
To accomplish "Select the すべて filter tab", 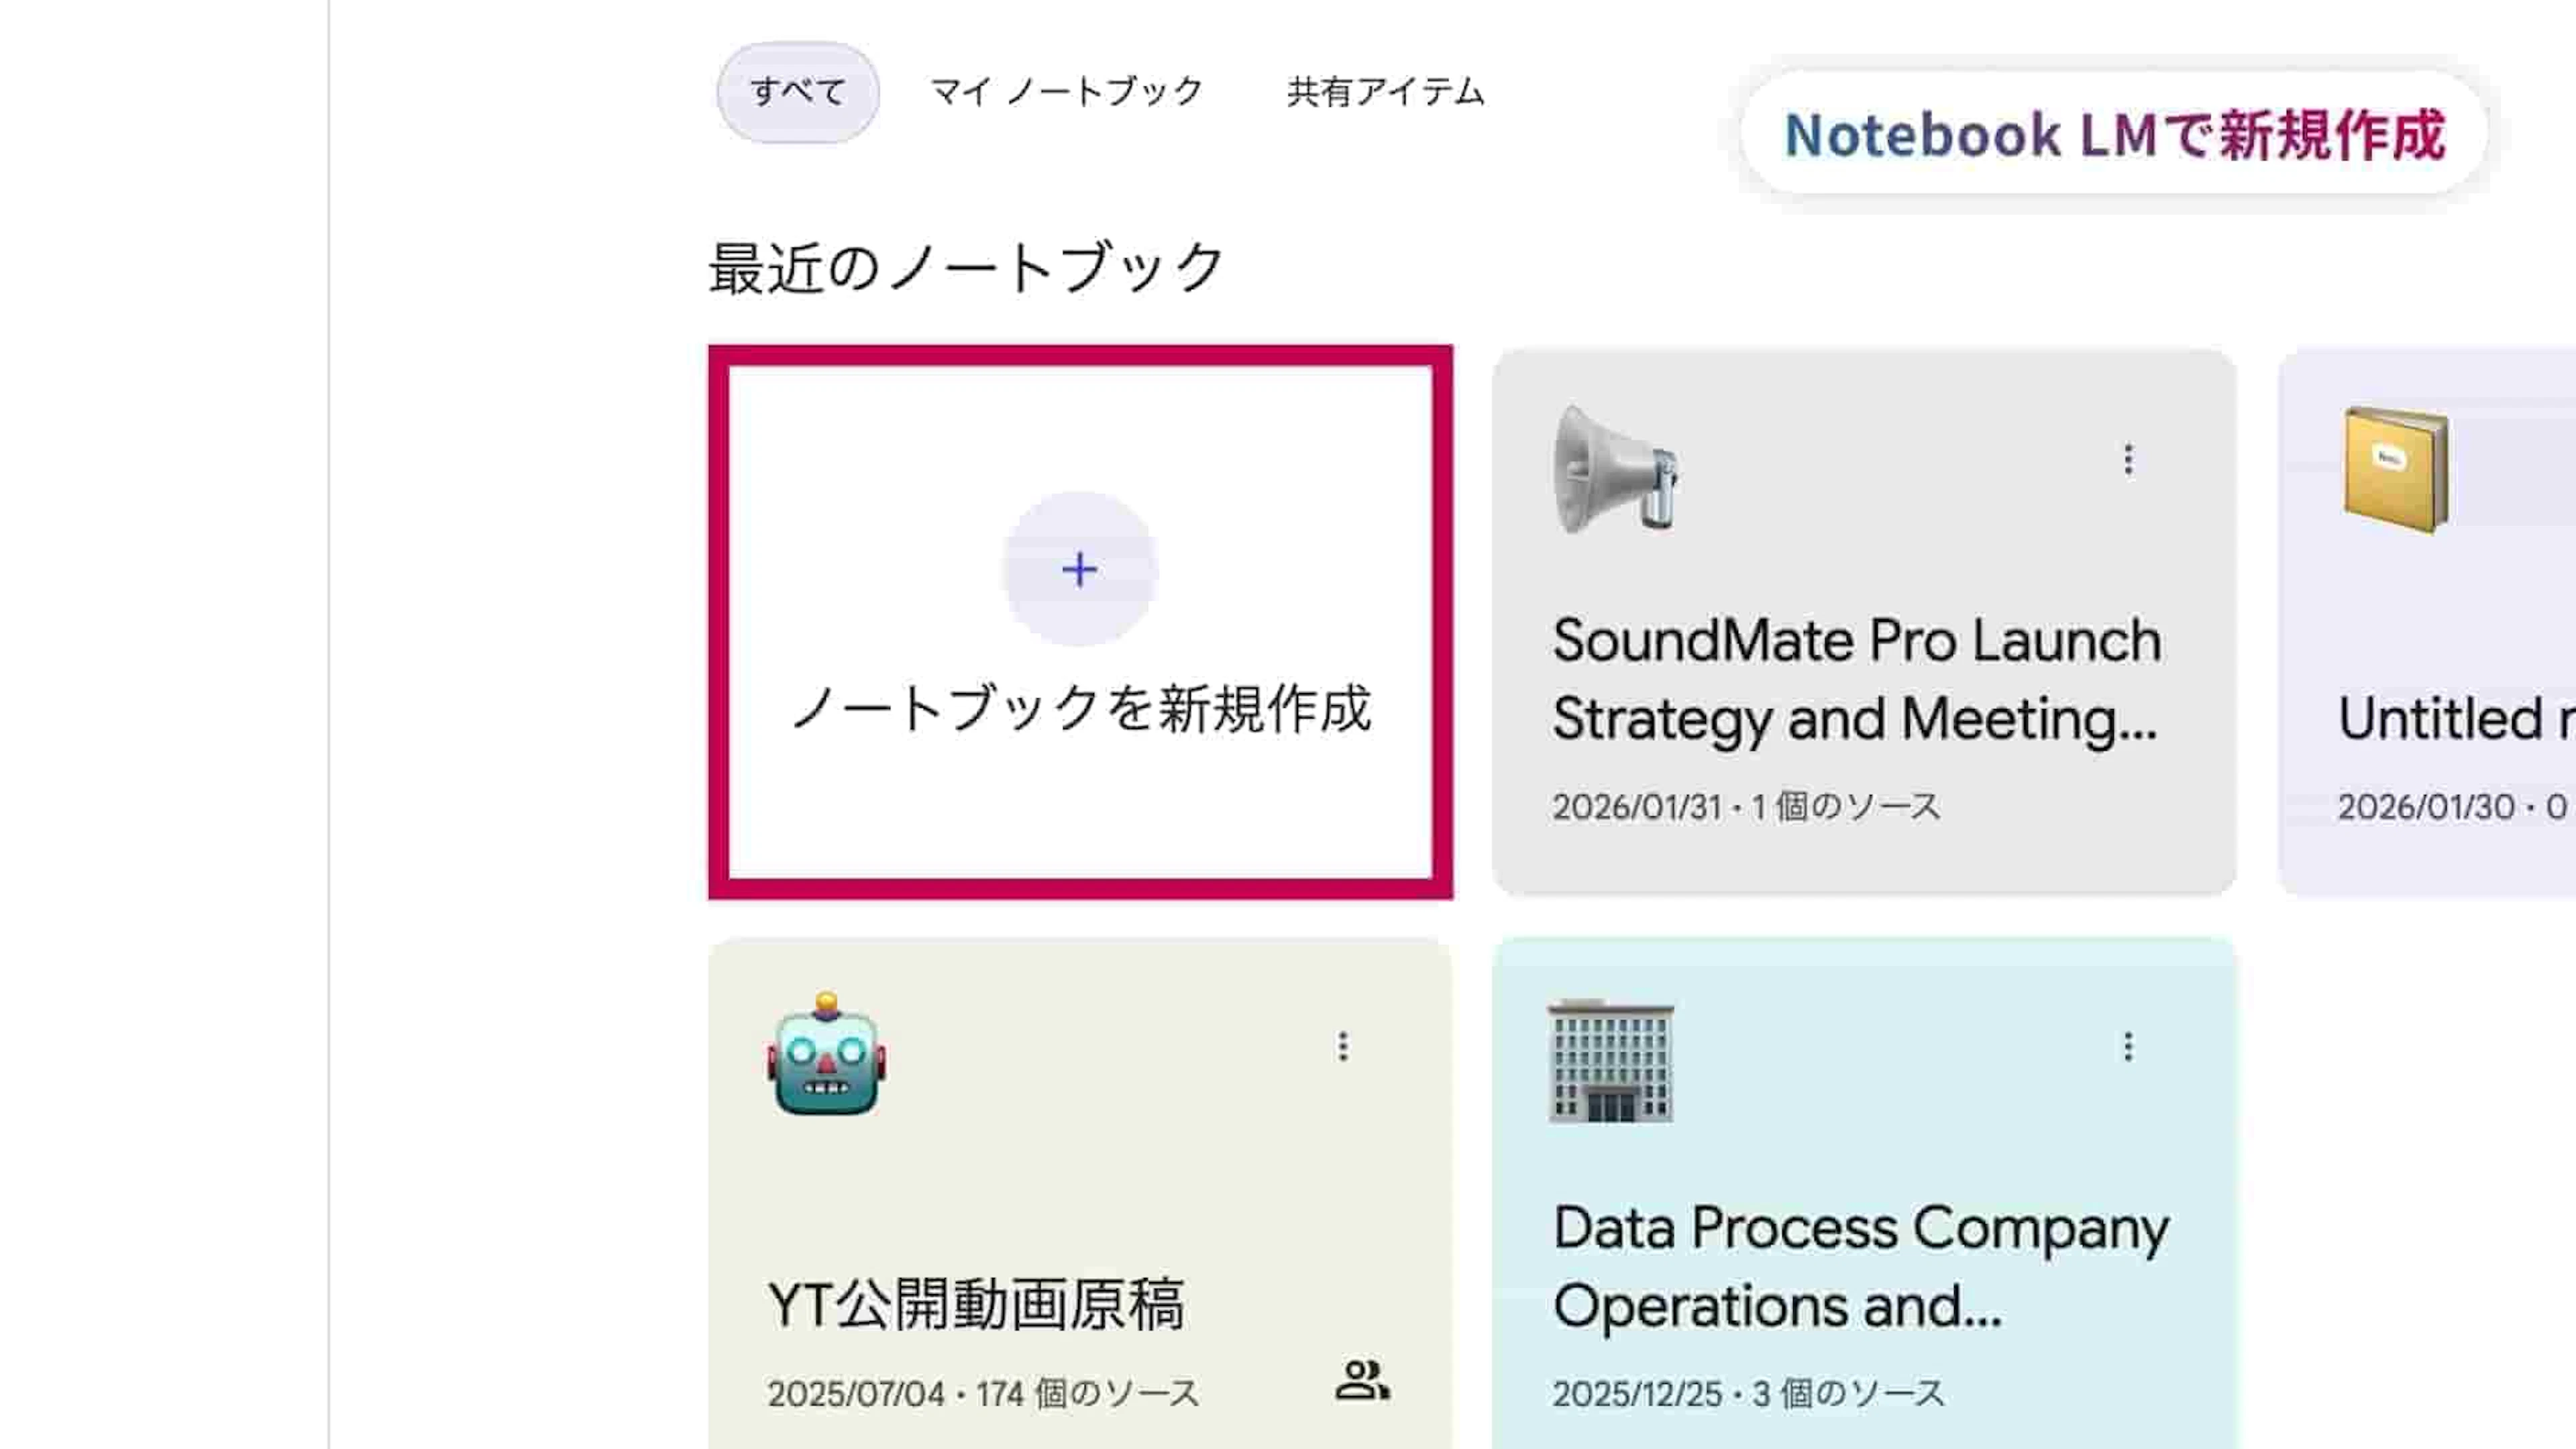I will tap(798, 92).
